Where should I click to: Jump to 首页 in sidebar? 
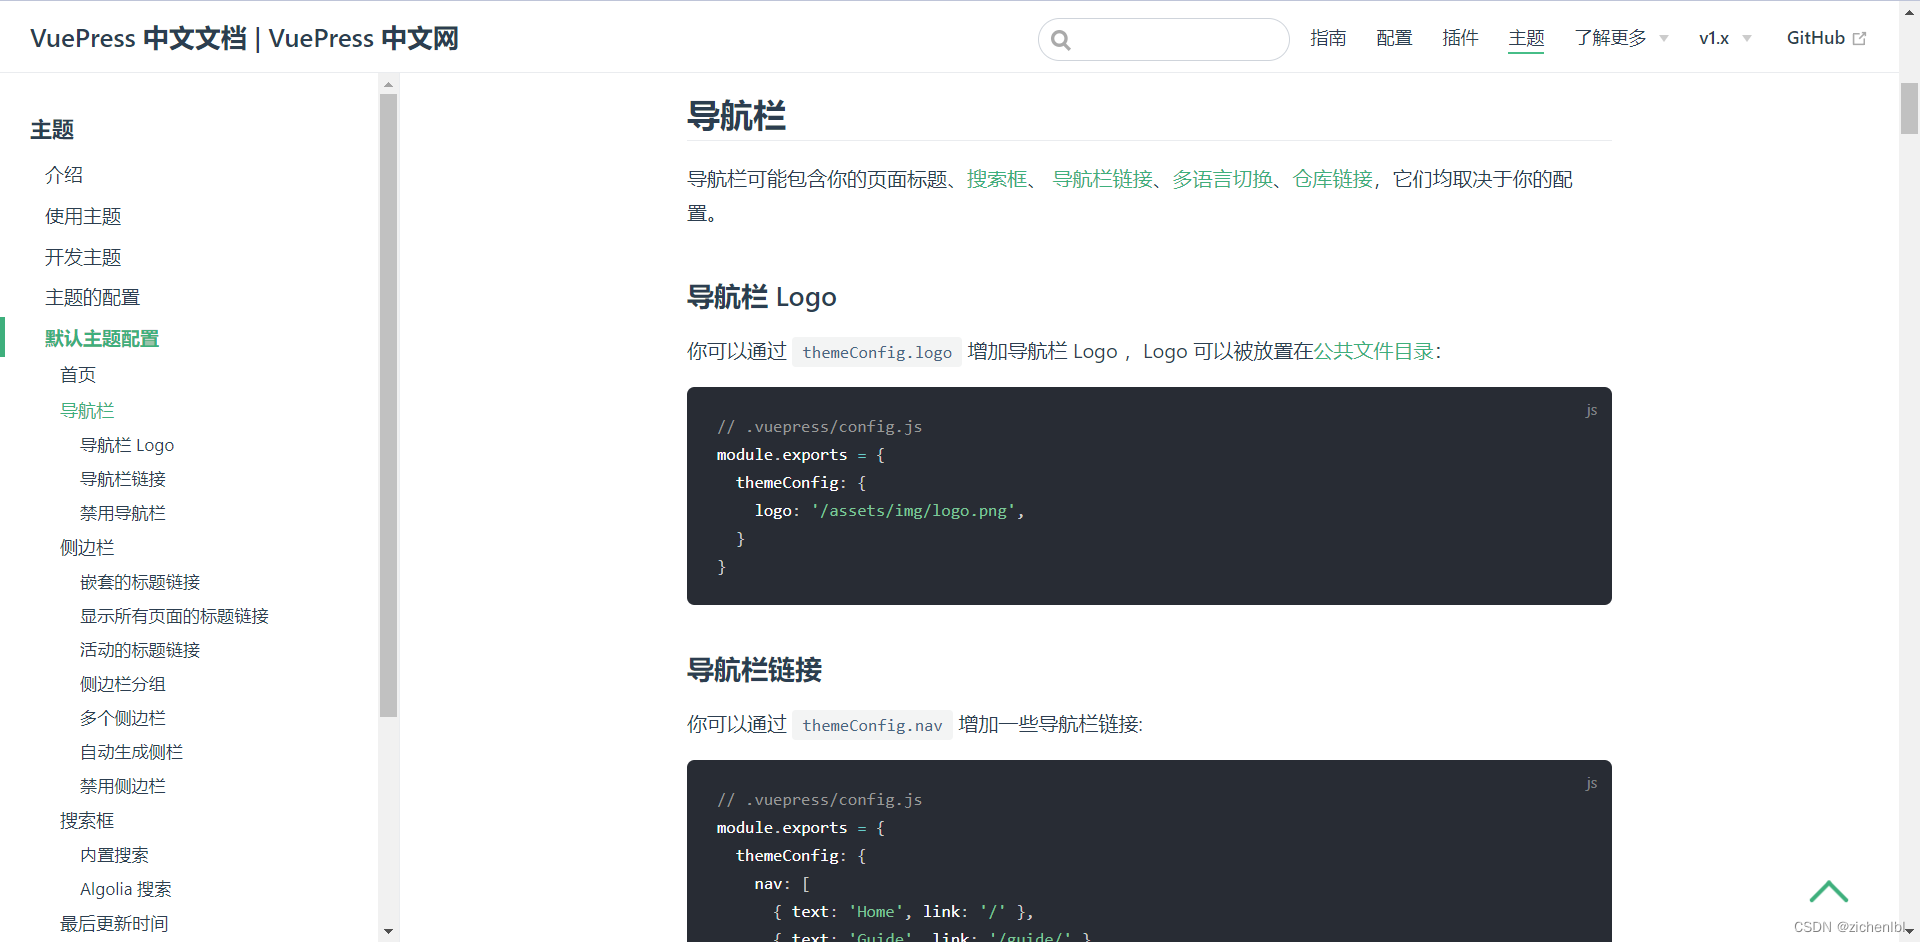(x=78, y=375)
